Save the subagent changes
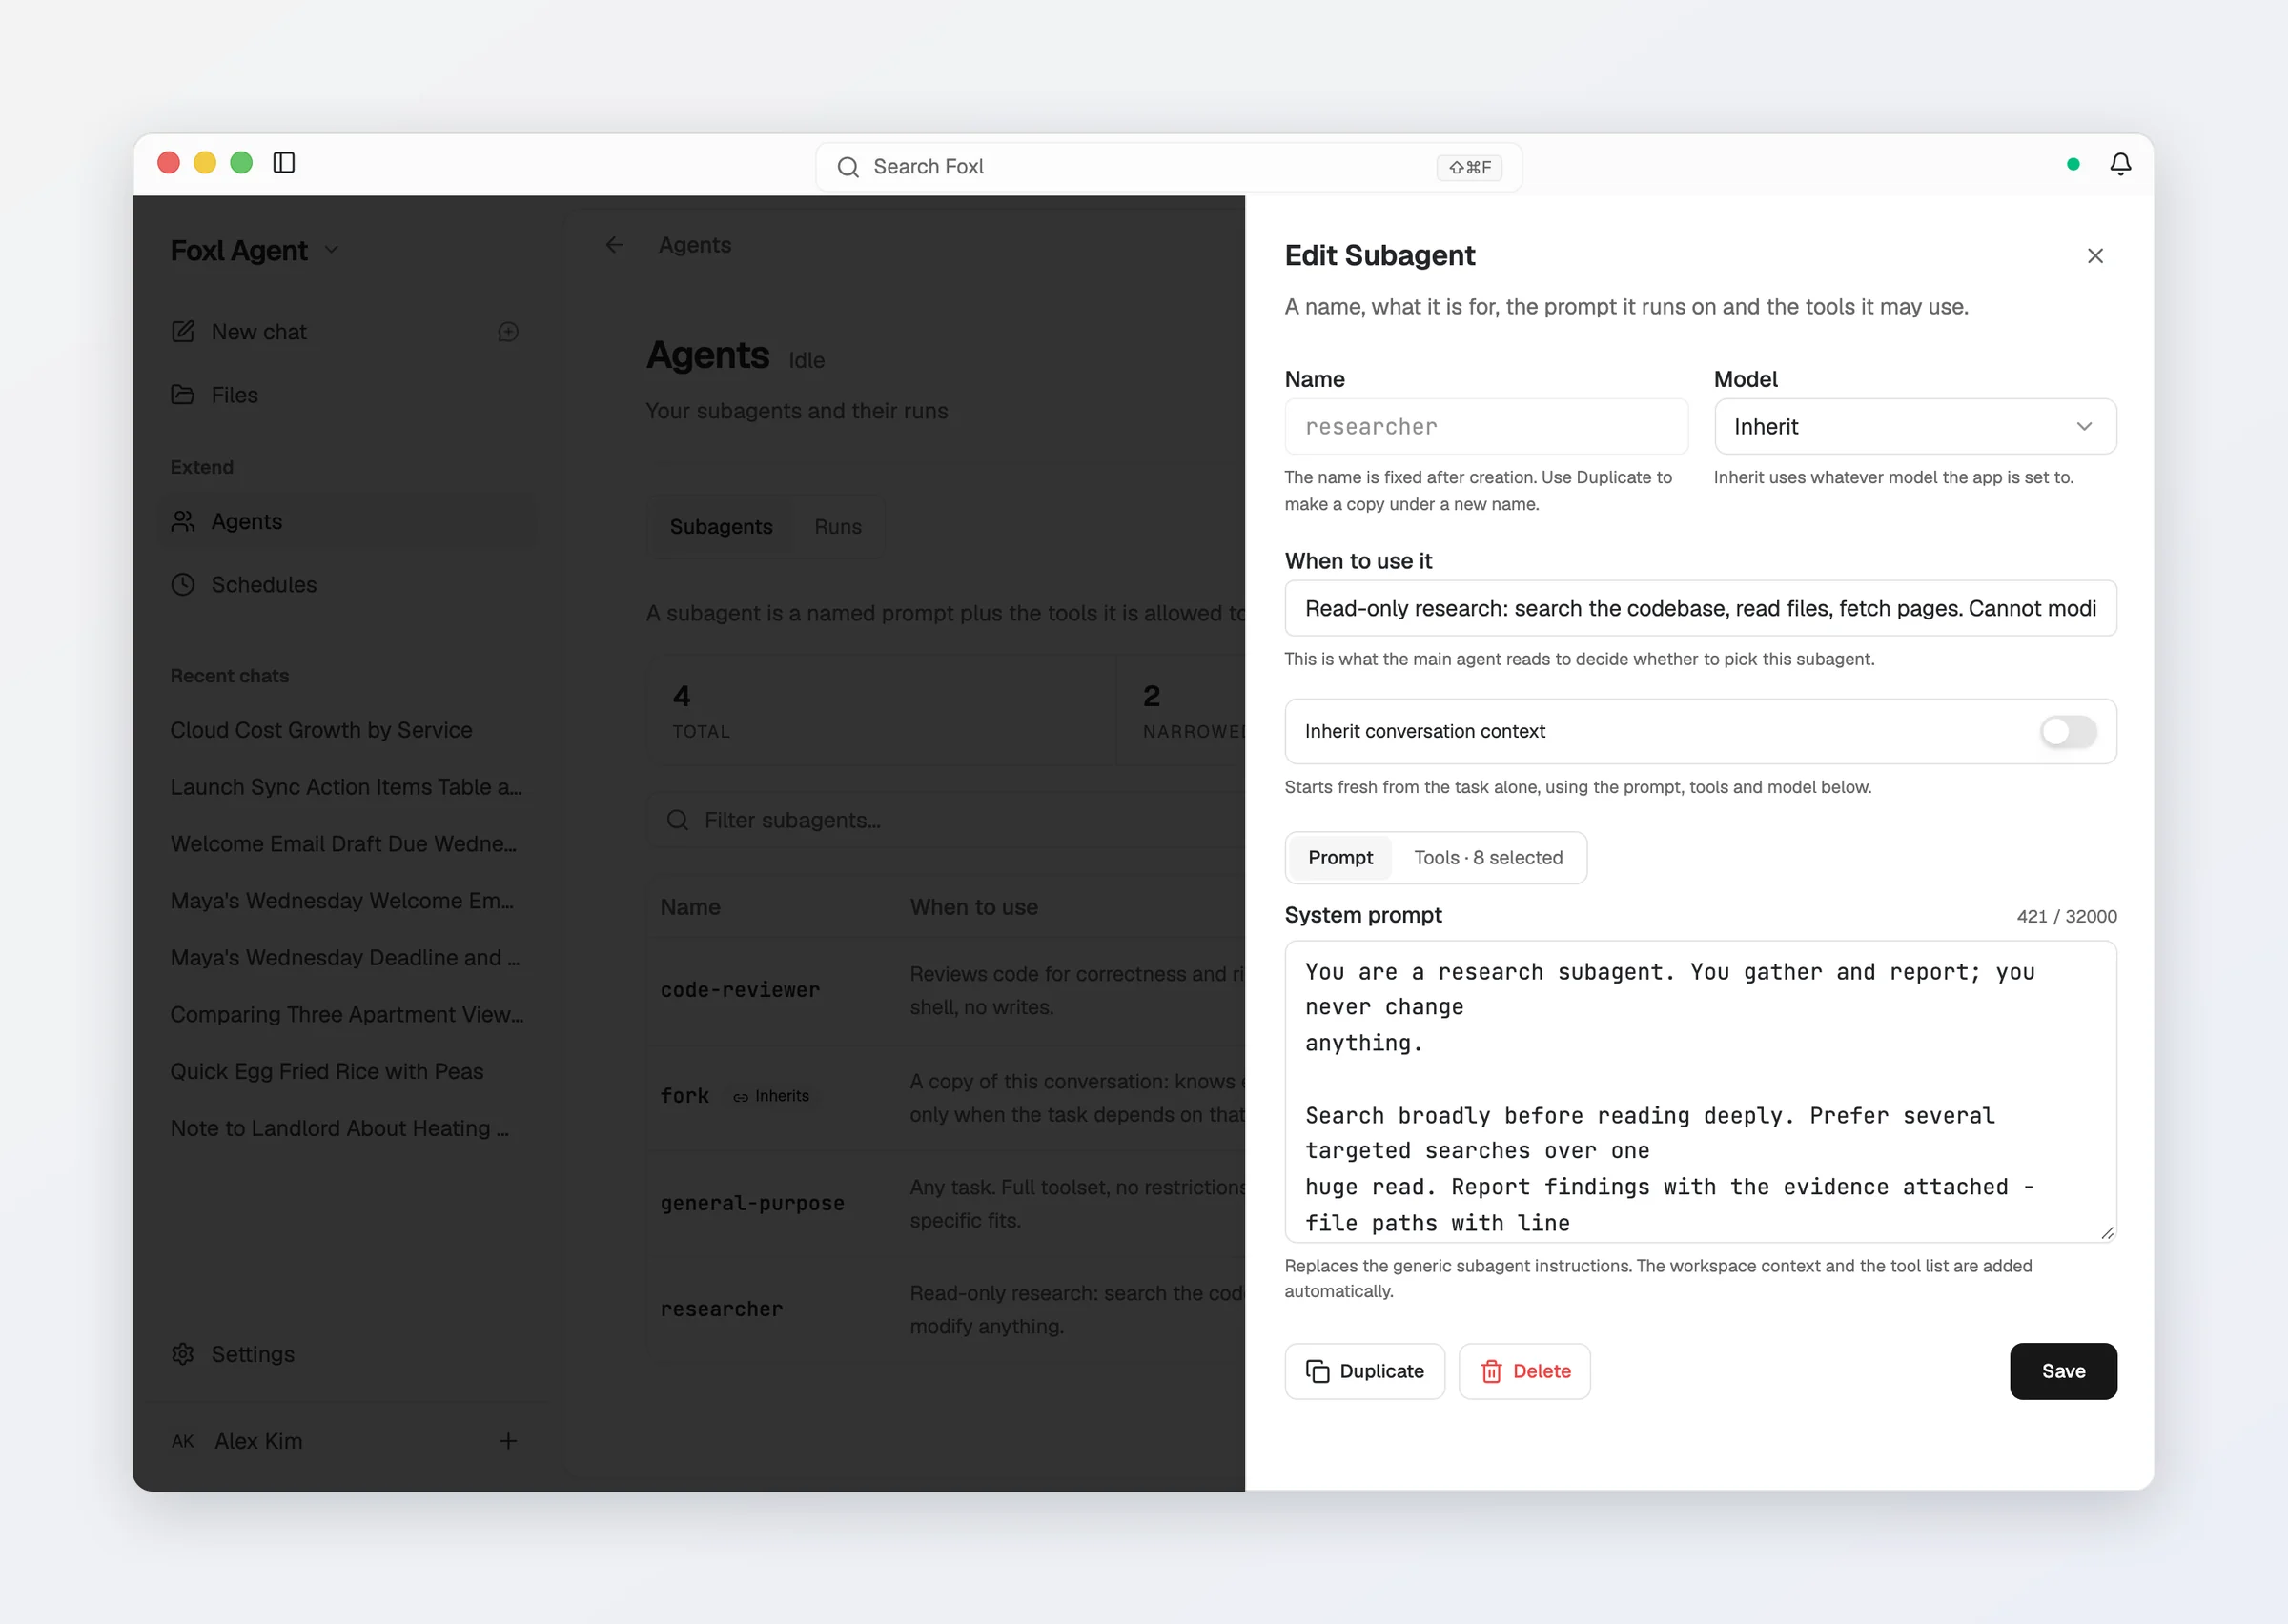2288x1624 pixels. coord(2063,1371)
